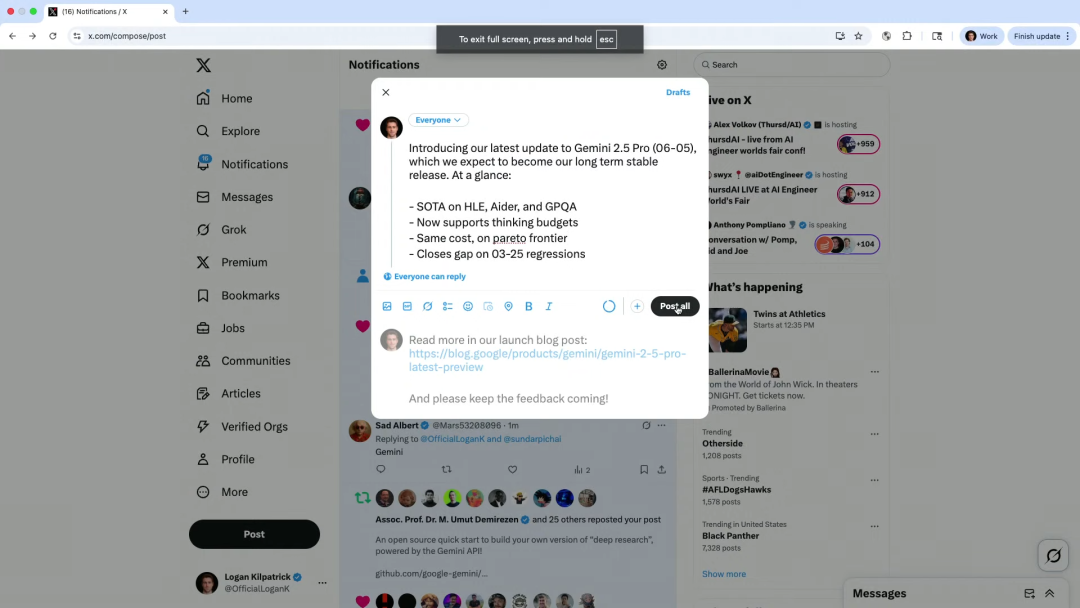1080x608 pixels.
Task: Click the Search input field
Action: [x=792, y=65]
